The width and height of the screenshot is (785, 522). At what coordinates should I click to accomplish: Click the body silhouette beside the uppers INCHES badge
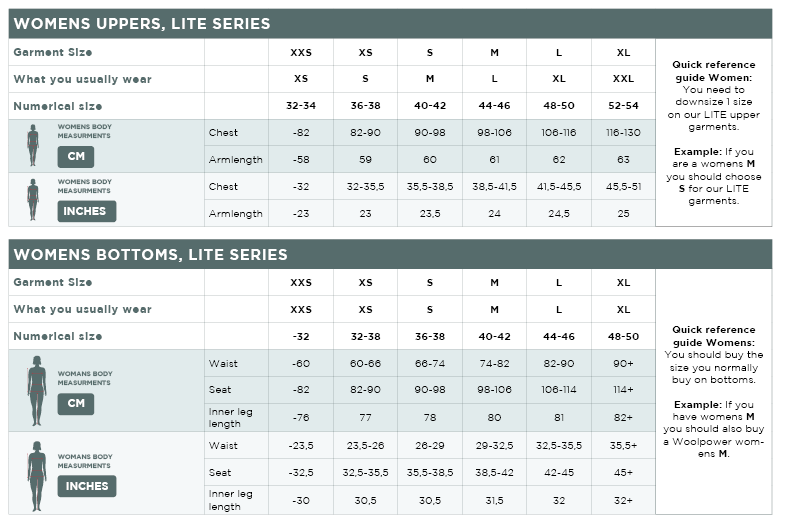pyautogui.click(x=33, y=199)
